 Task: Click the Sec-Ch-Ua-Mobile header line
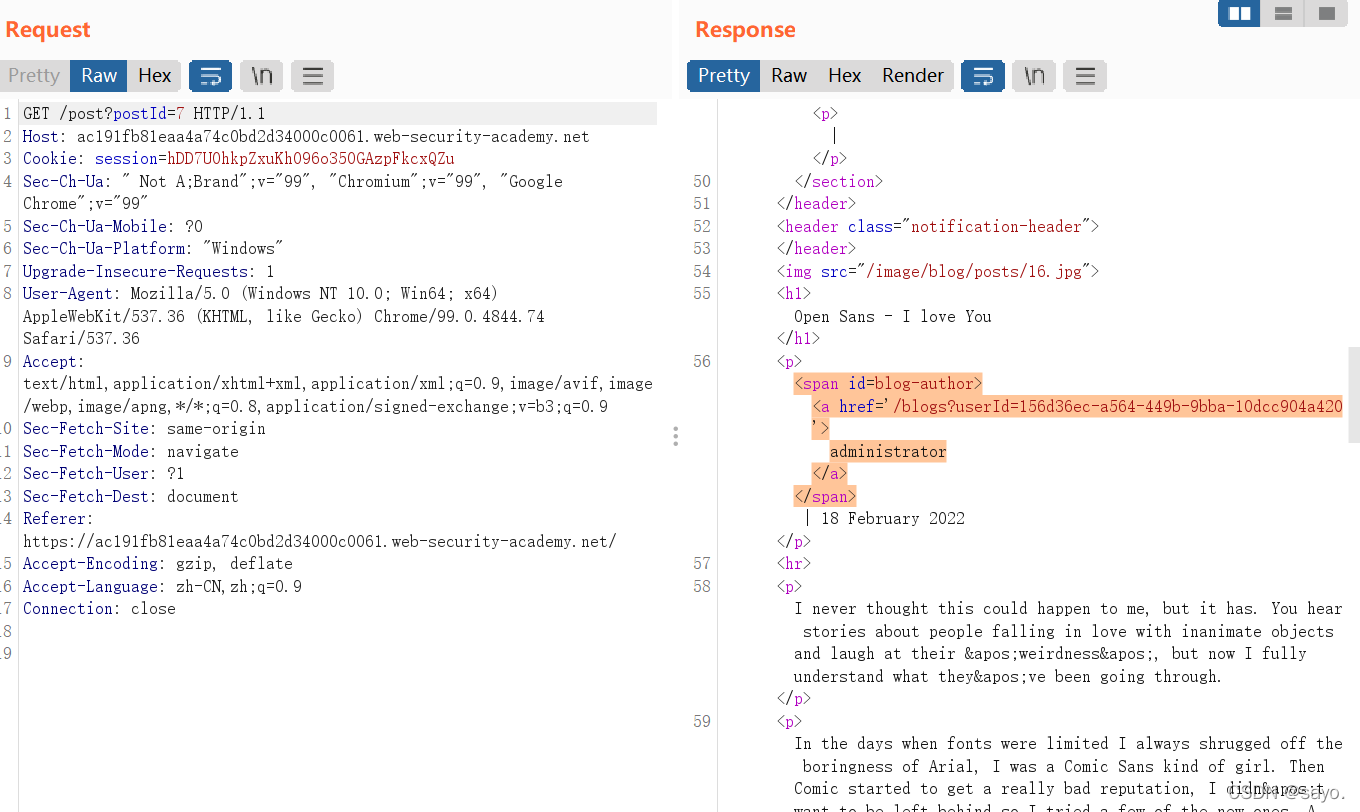113,226
